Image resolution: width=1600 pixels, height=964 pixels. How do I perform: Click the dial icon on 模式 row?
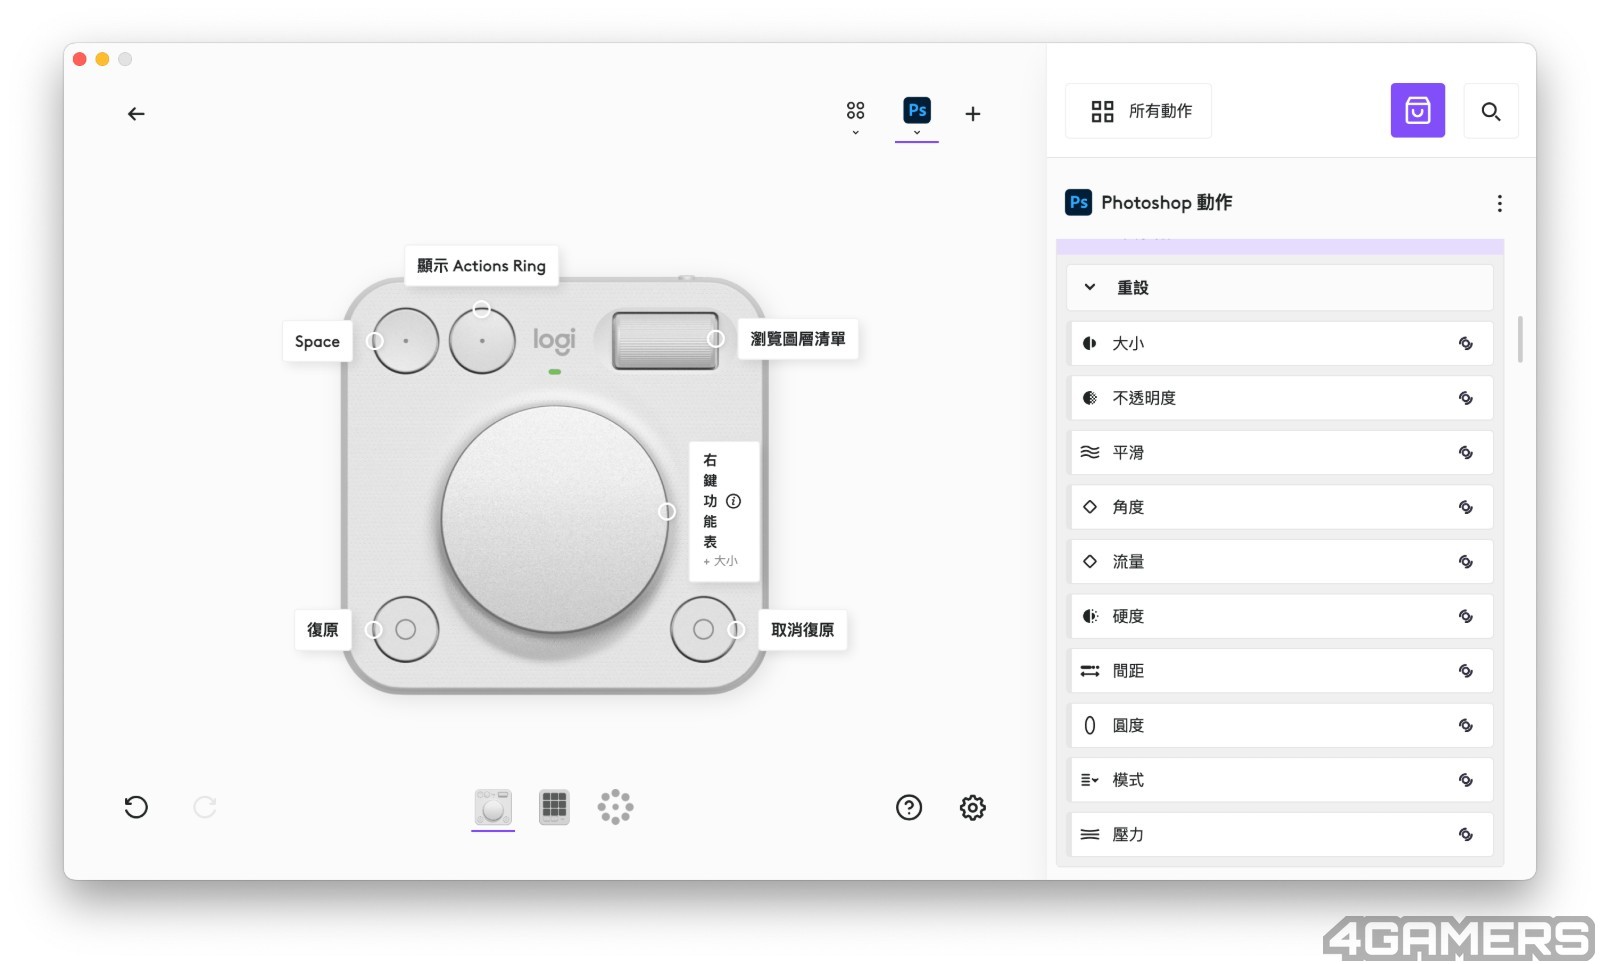coord(1465,779)
